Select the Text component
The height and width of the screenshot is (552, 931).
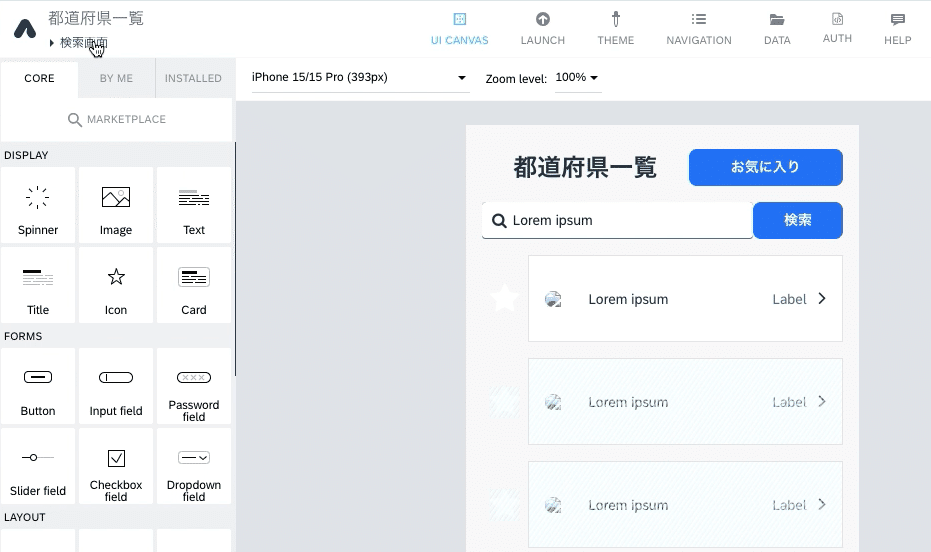click(194, 205)
